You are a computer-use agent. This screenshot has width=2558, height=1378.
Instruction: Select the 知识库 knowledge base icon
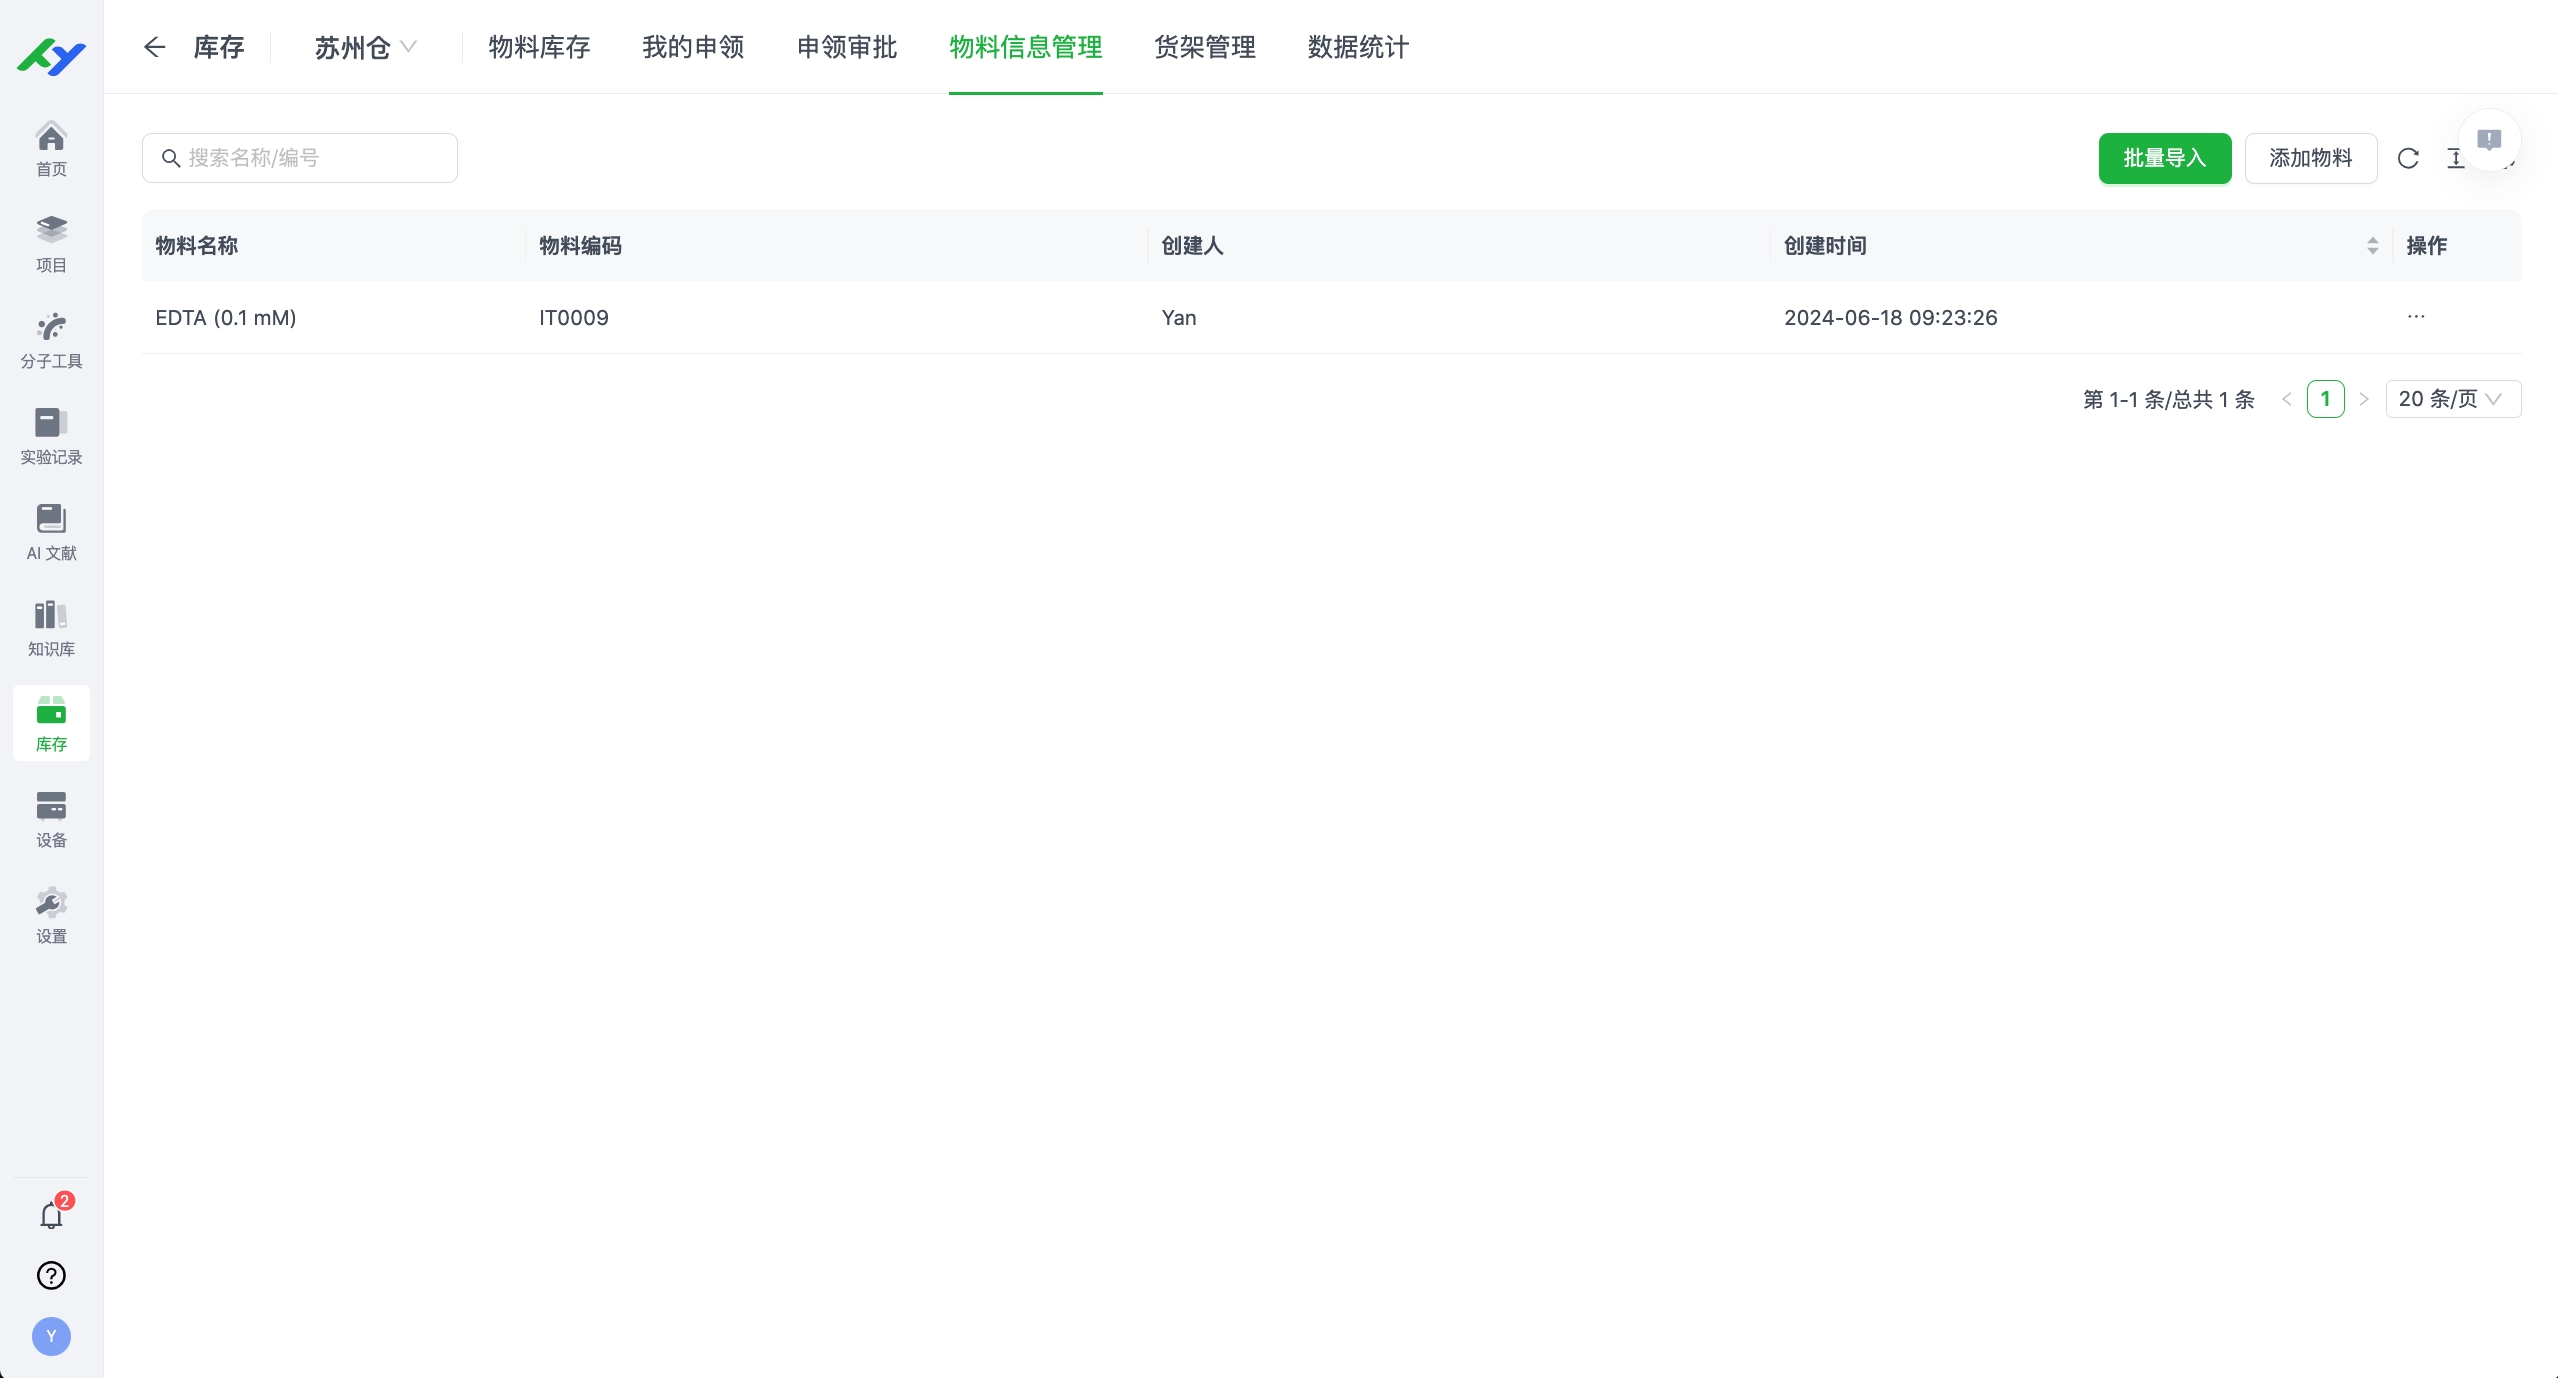[51, 627]
